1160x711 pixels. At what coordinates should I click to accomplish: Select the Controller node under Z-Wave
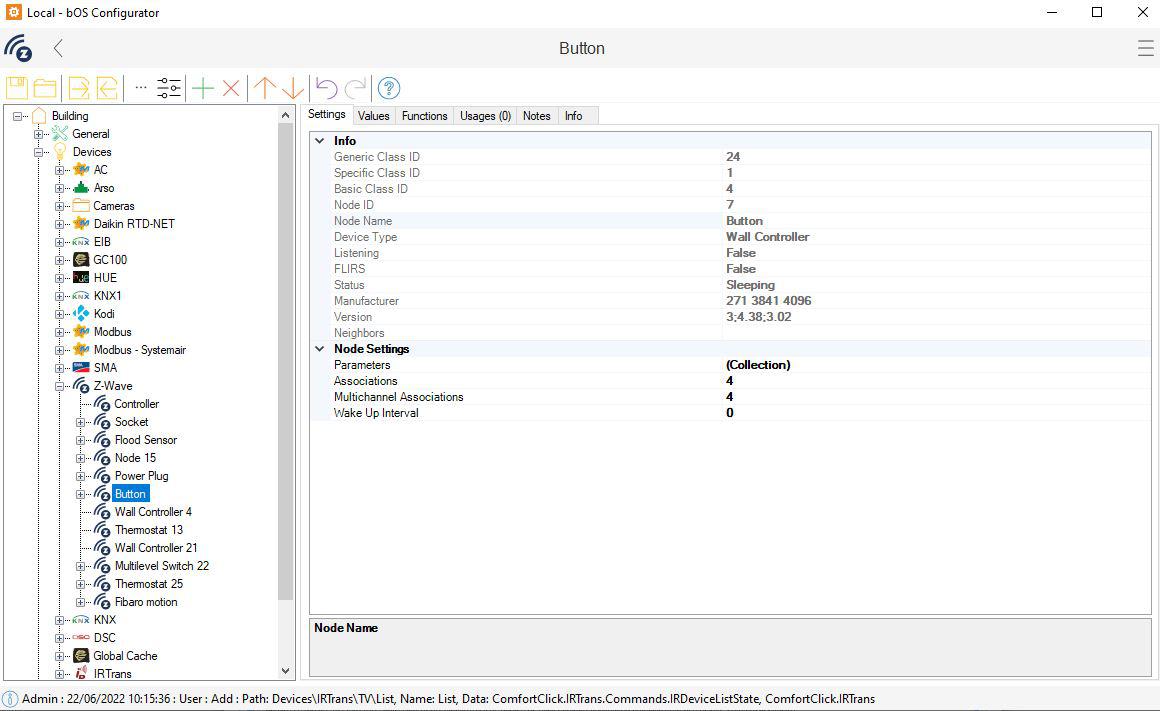(137, 404)
